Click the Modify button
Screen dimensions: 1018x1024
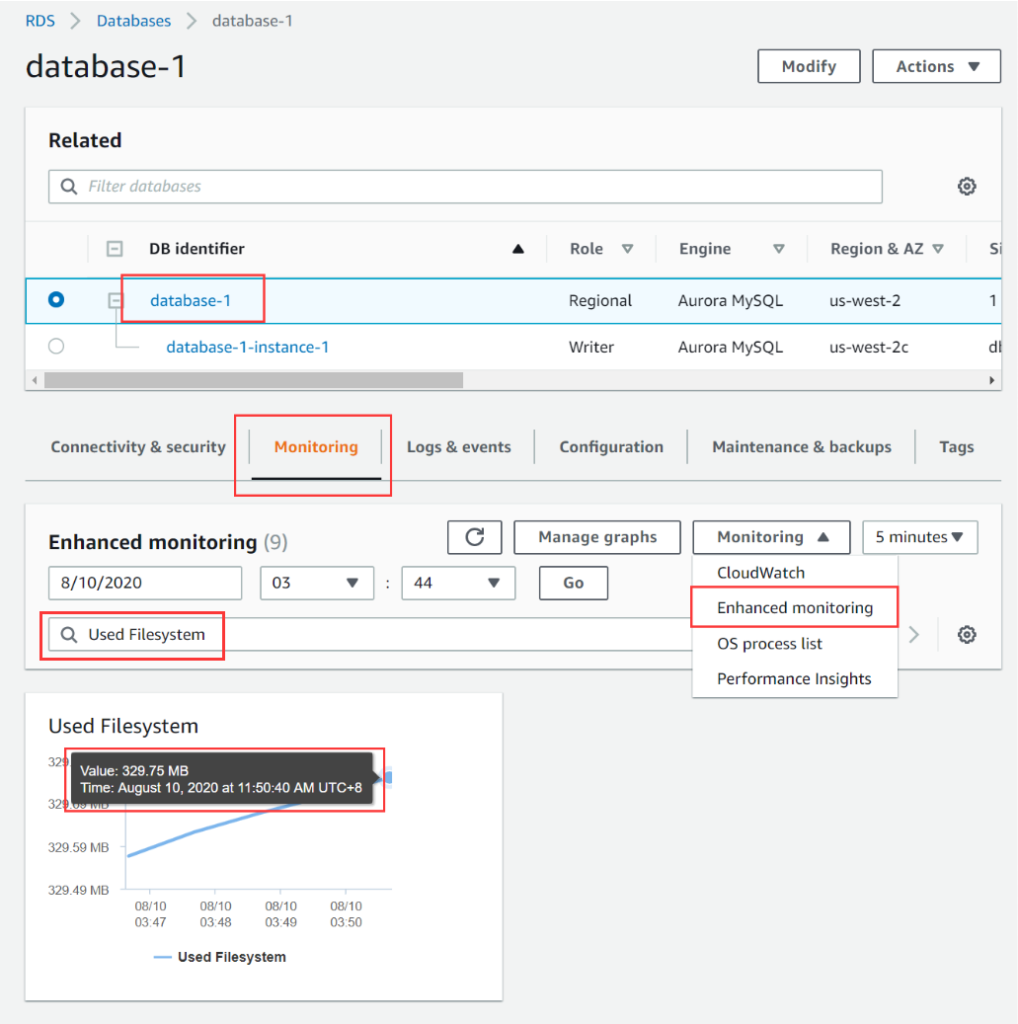click(808, 66)
